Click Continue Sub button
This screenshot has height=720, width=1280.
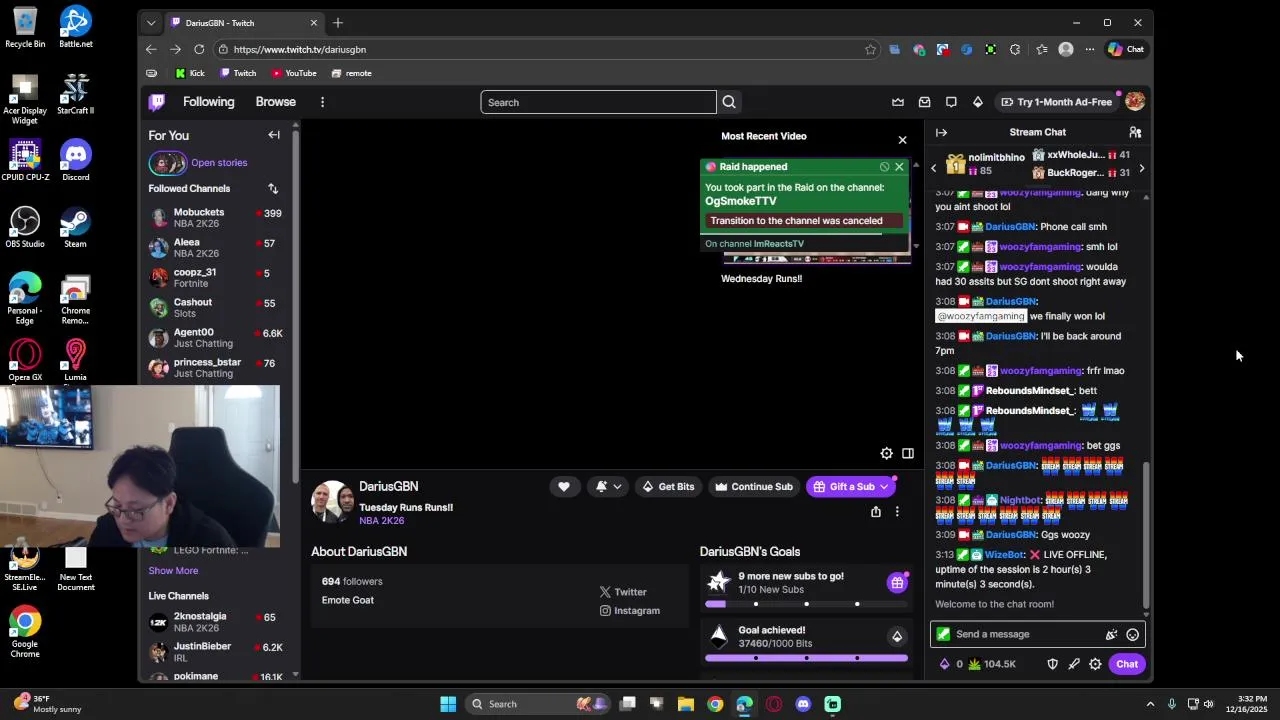753,487
